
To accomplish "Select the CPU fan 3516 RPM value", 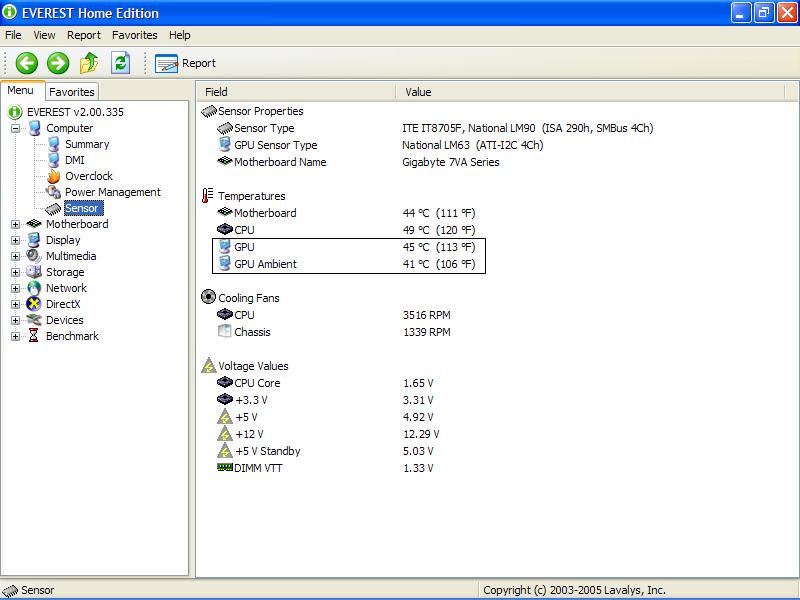I will coord(427,315).
